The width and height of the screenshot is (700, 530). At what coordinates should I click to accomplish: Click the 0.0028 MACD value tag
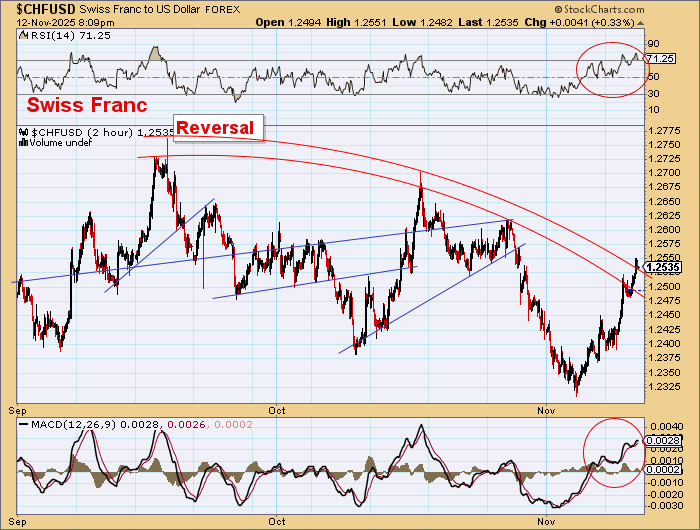pos(661,440)
